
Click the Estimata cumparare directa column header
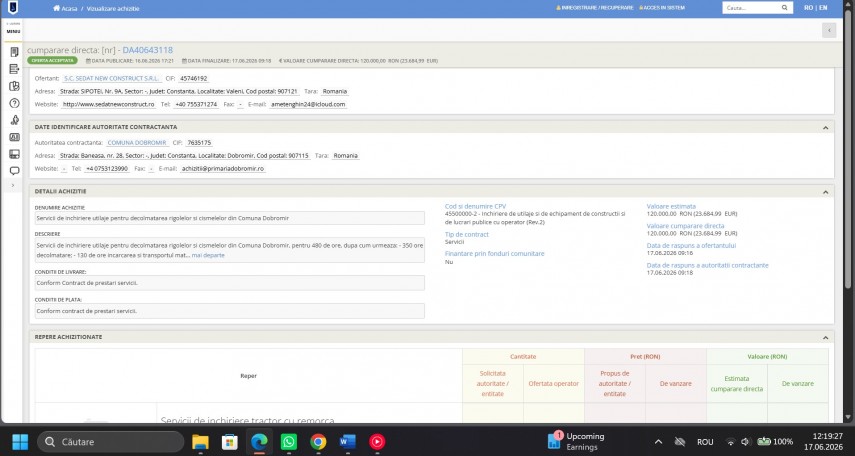coord(737,383)
